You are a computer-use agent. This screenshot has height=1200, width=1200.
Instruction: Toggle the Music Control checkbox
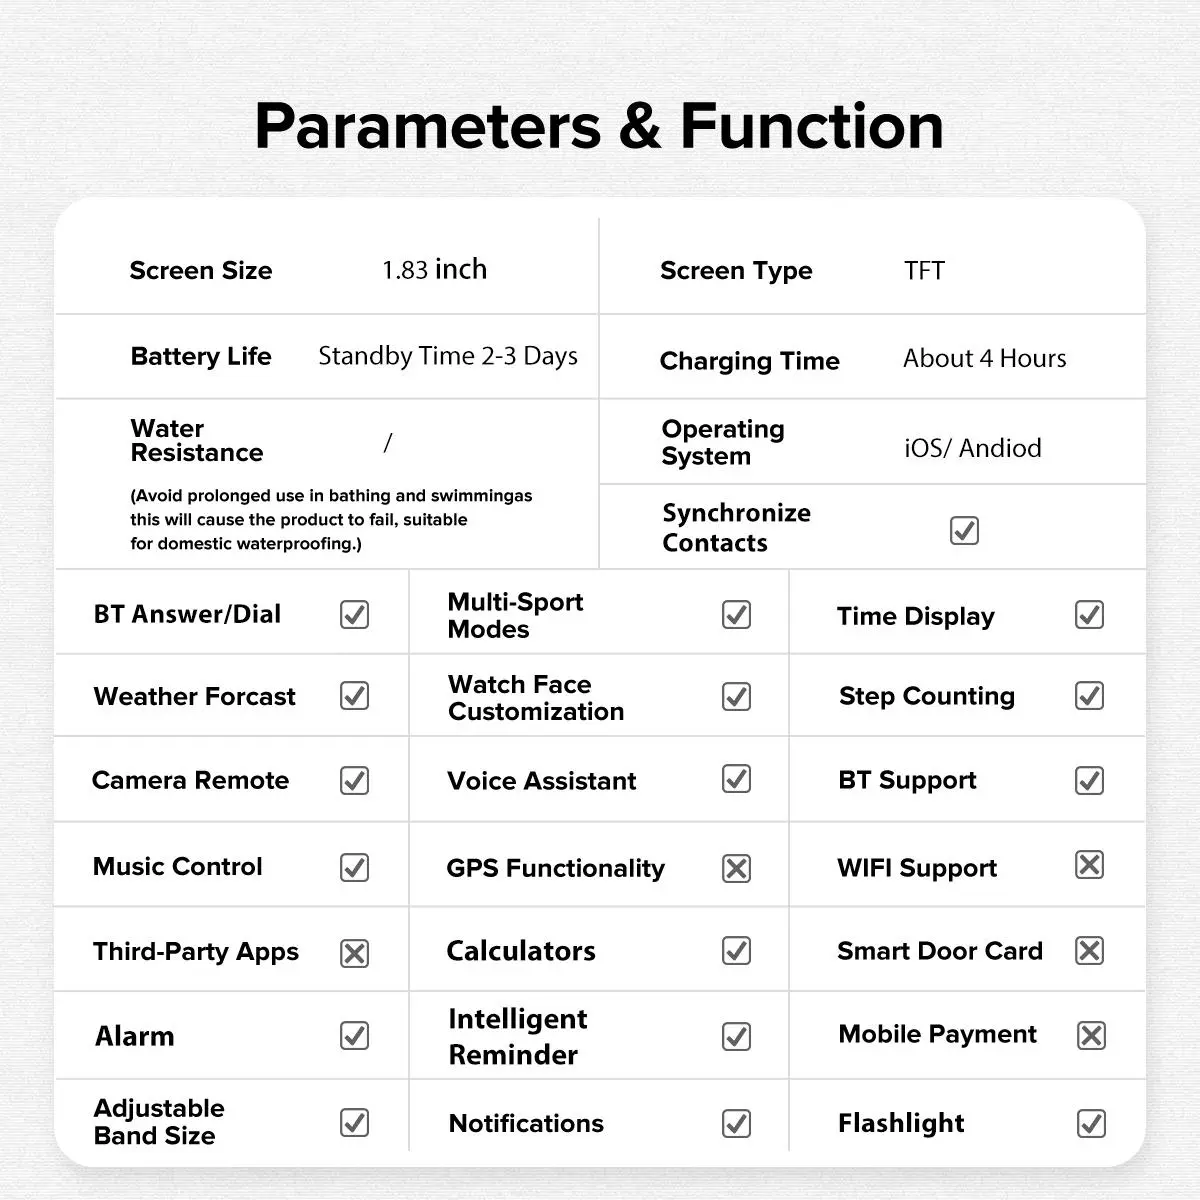click(x=355, y=867)
